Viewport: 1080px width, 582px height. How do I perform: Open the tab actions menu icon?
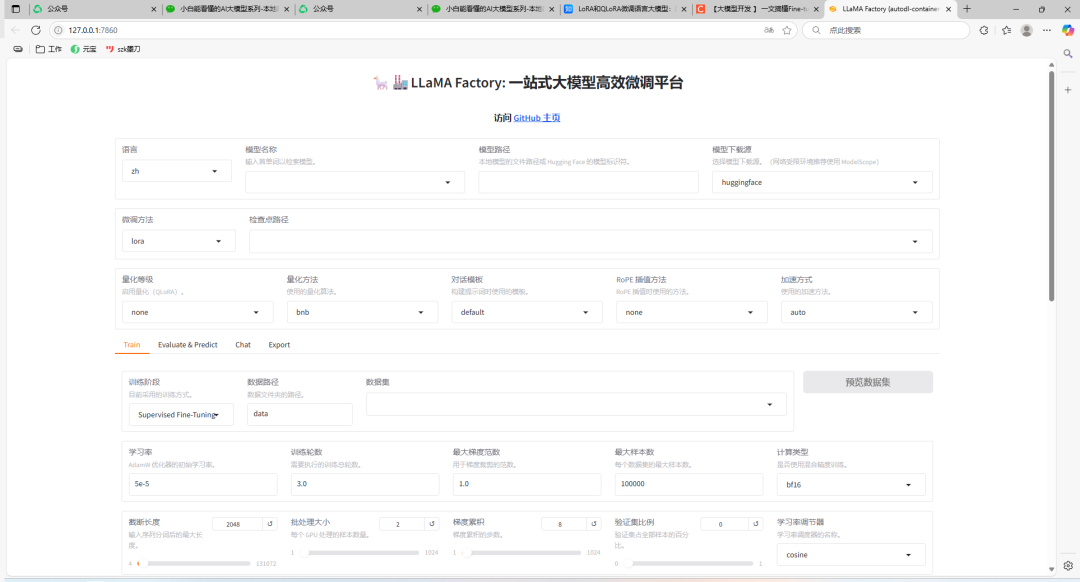16,9
